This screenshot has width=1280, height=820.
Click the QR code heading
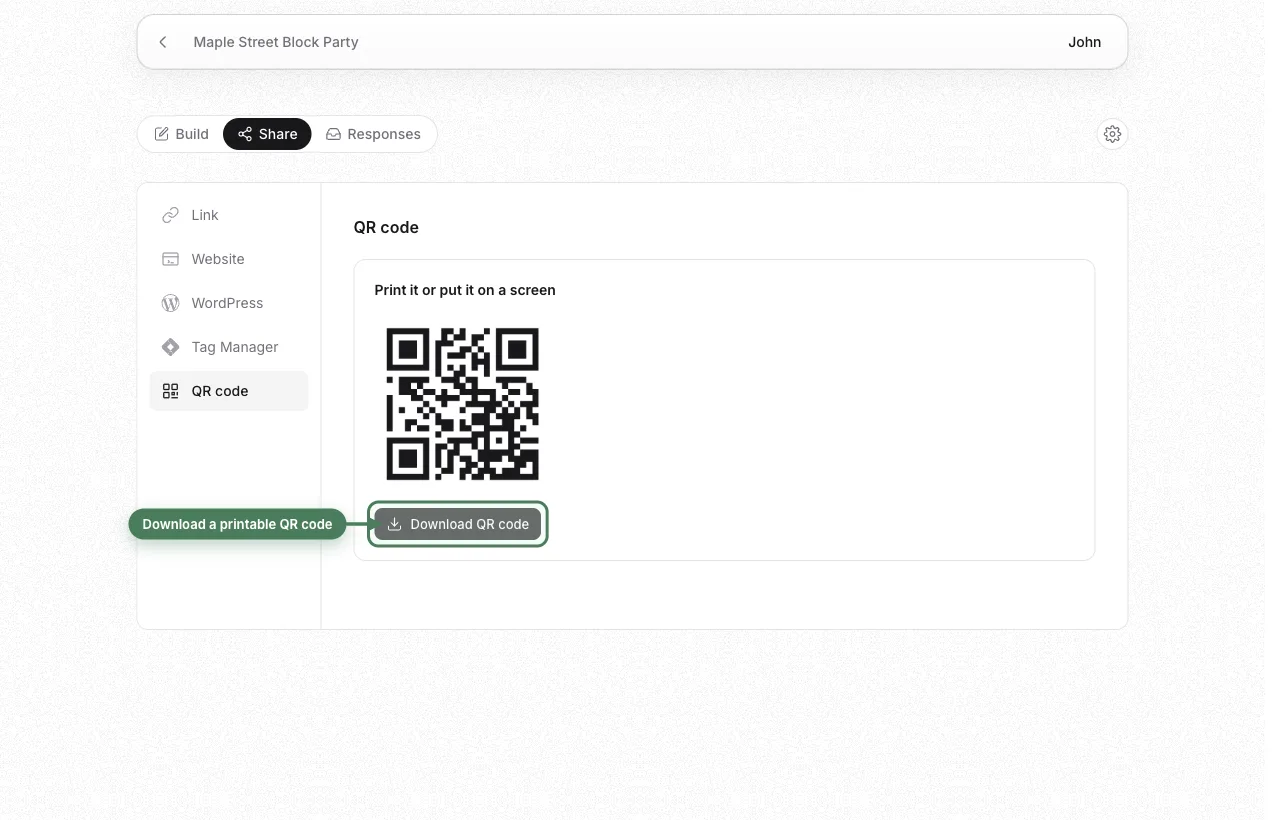(386, 227)
